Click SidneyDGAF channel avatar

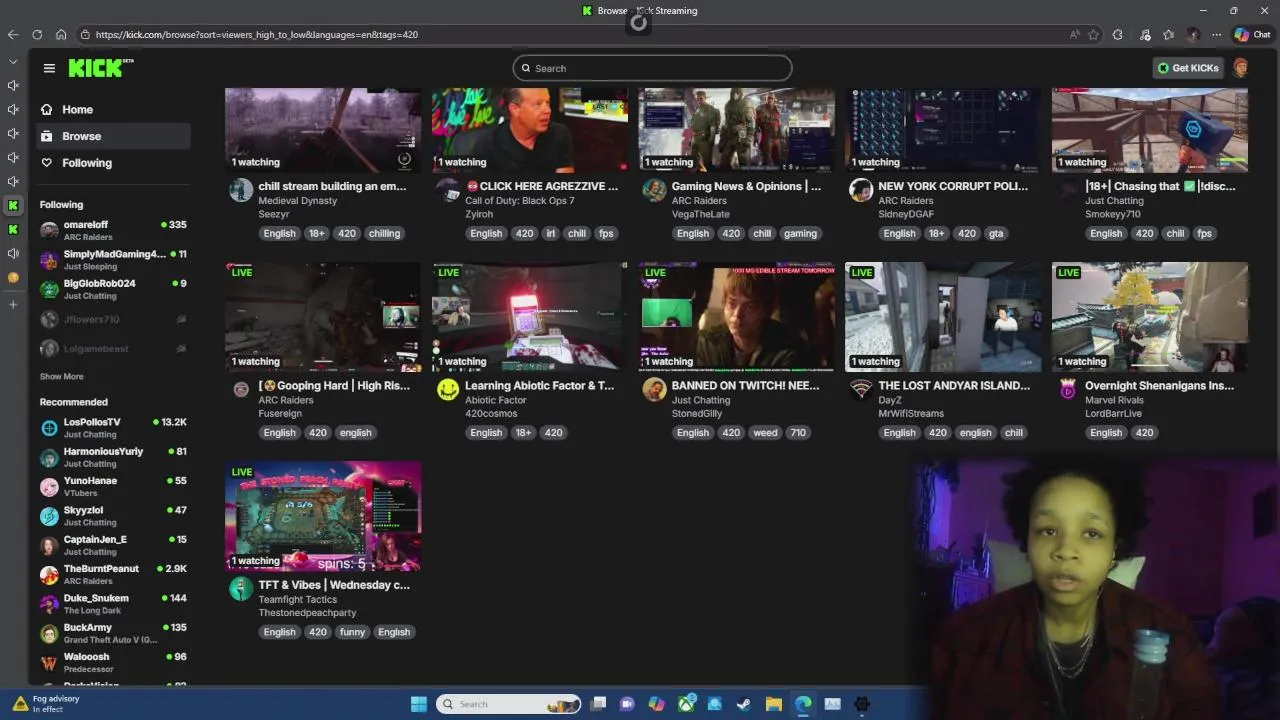tap(861, 190)
